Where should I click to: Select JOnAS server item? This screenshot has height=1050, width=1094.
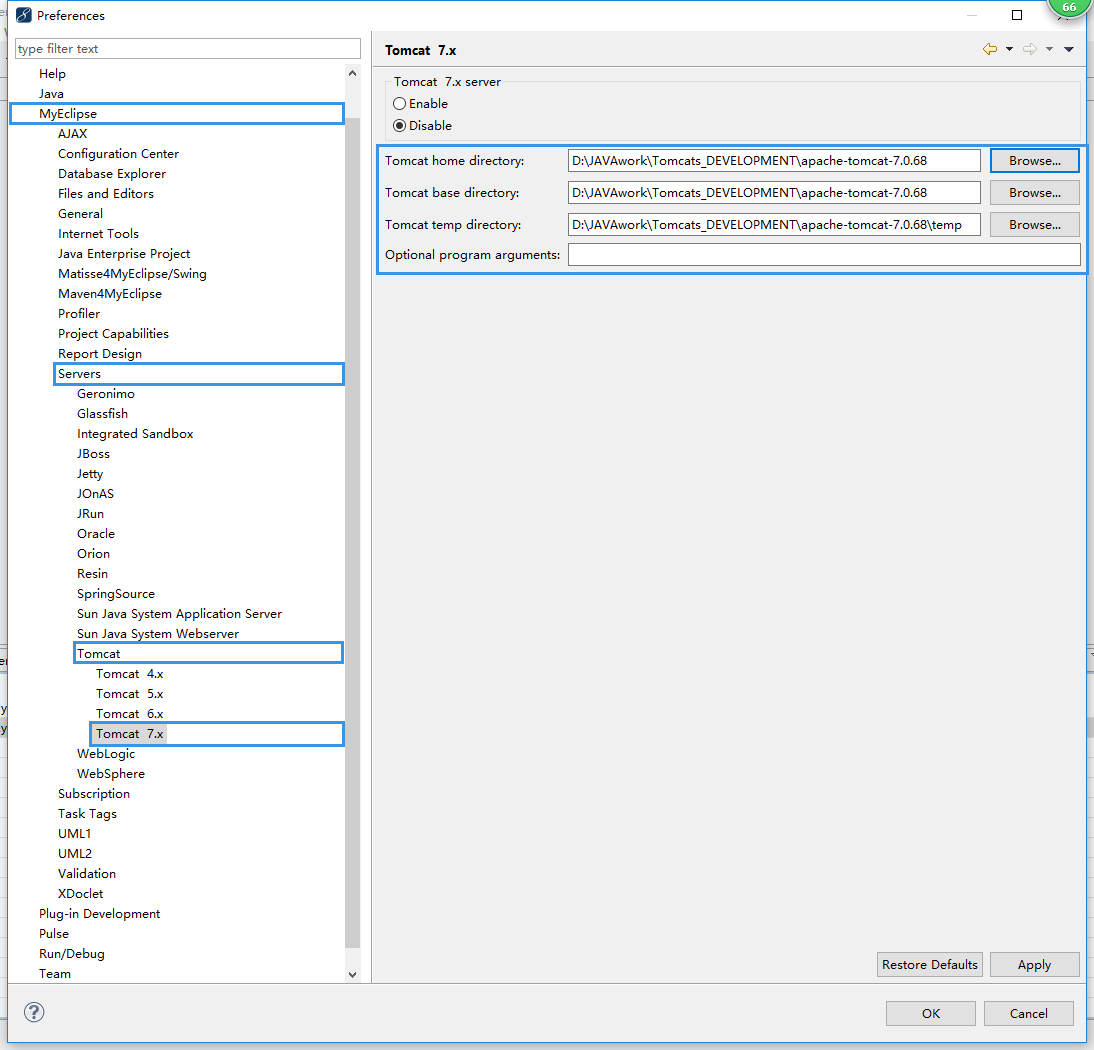point(95,493)
